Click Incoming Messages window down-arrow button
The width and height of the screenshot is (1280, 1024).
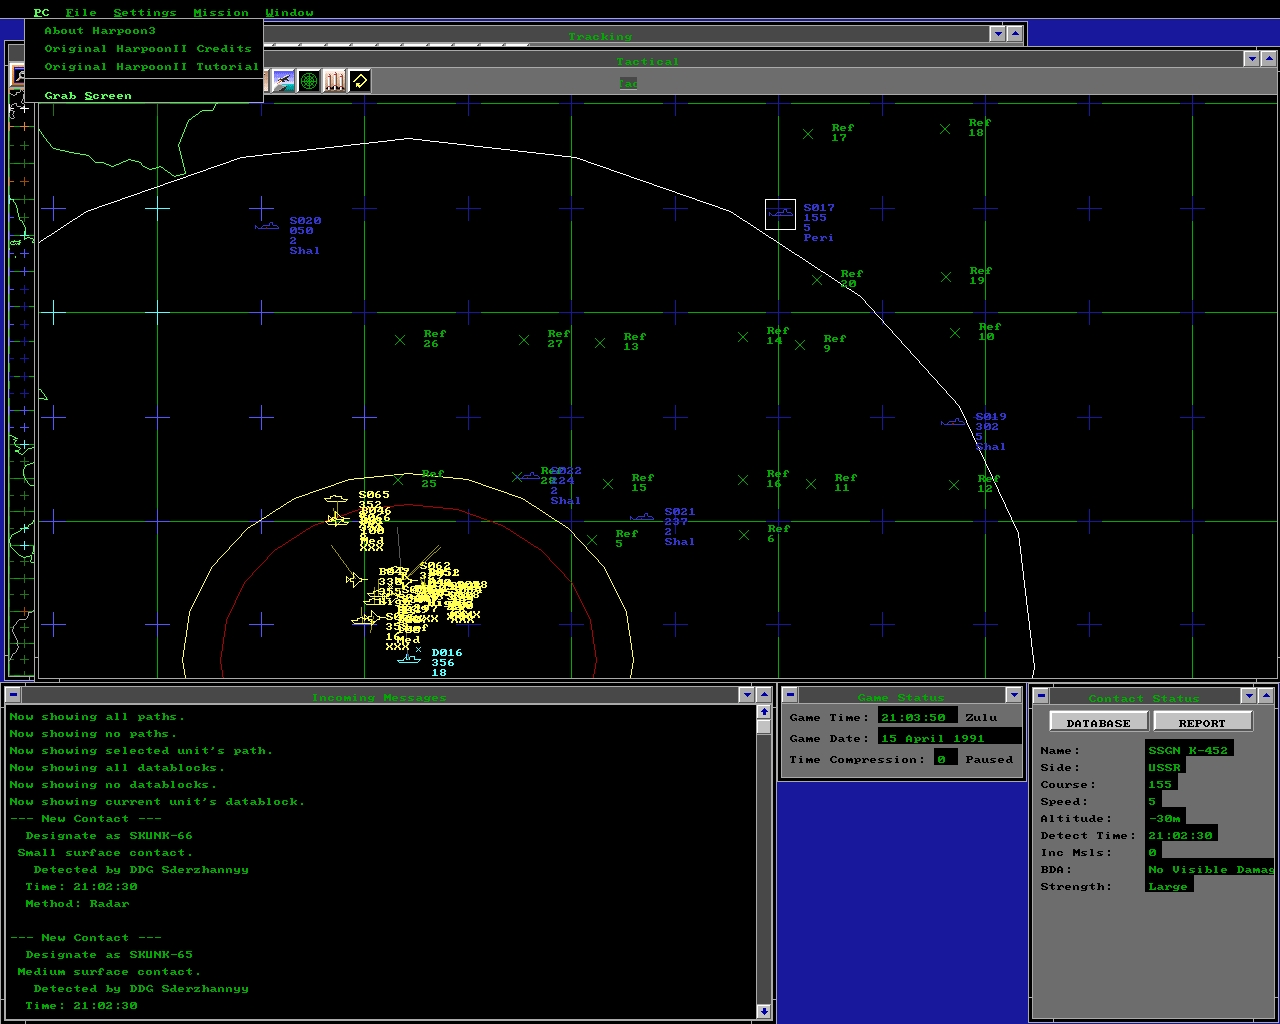[746, 694]
